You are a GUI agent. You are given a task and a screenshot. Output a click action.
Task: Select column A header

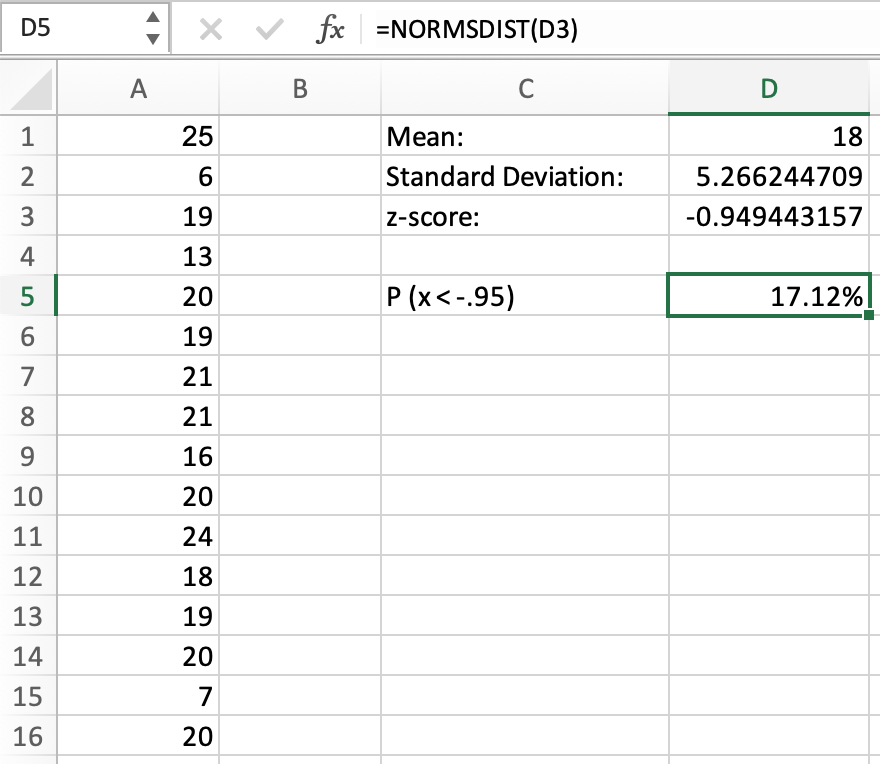tap(139, 90)
